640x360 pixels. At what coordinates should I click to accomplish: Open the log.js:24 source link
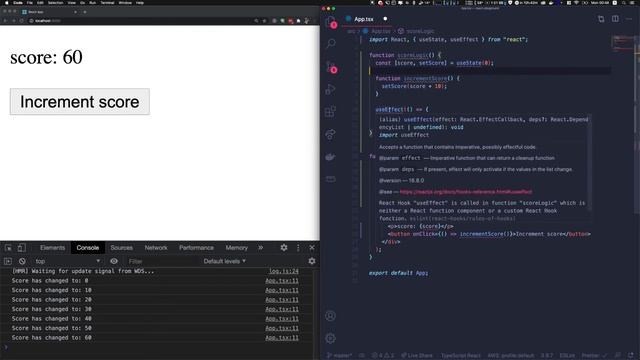[284, 271]
